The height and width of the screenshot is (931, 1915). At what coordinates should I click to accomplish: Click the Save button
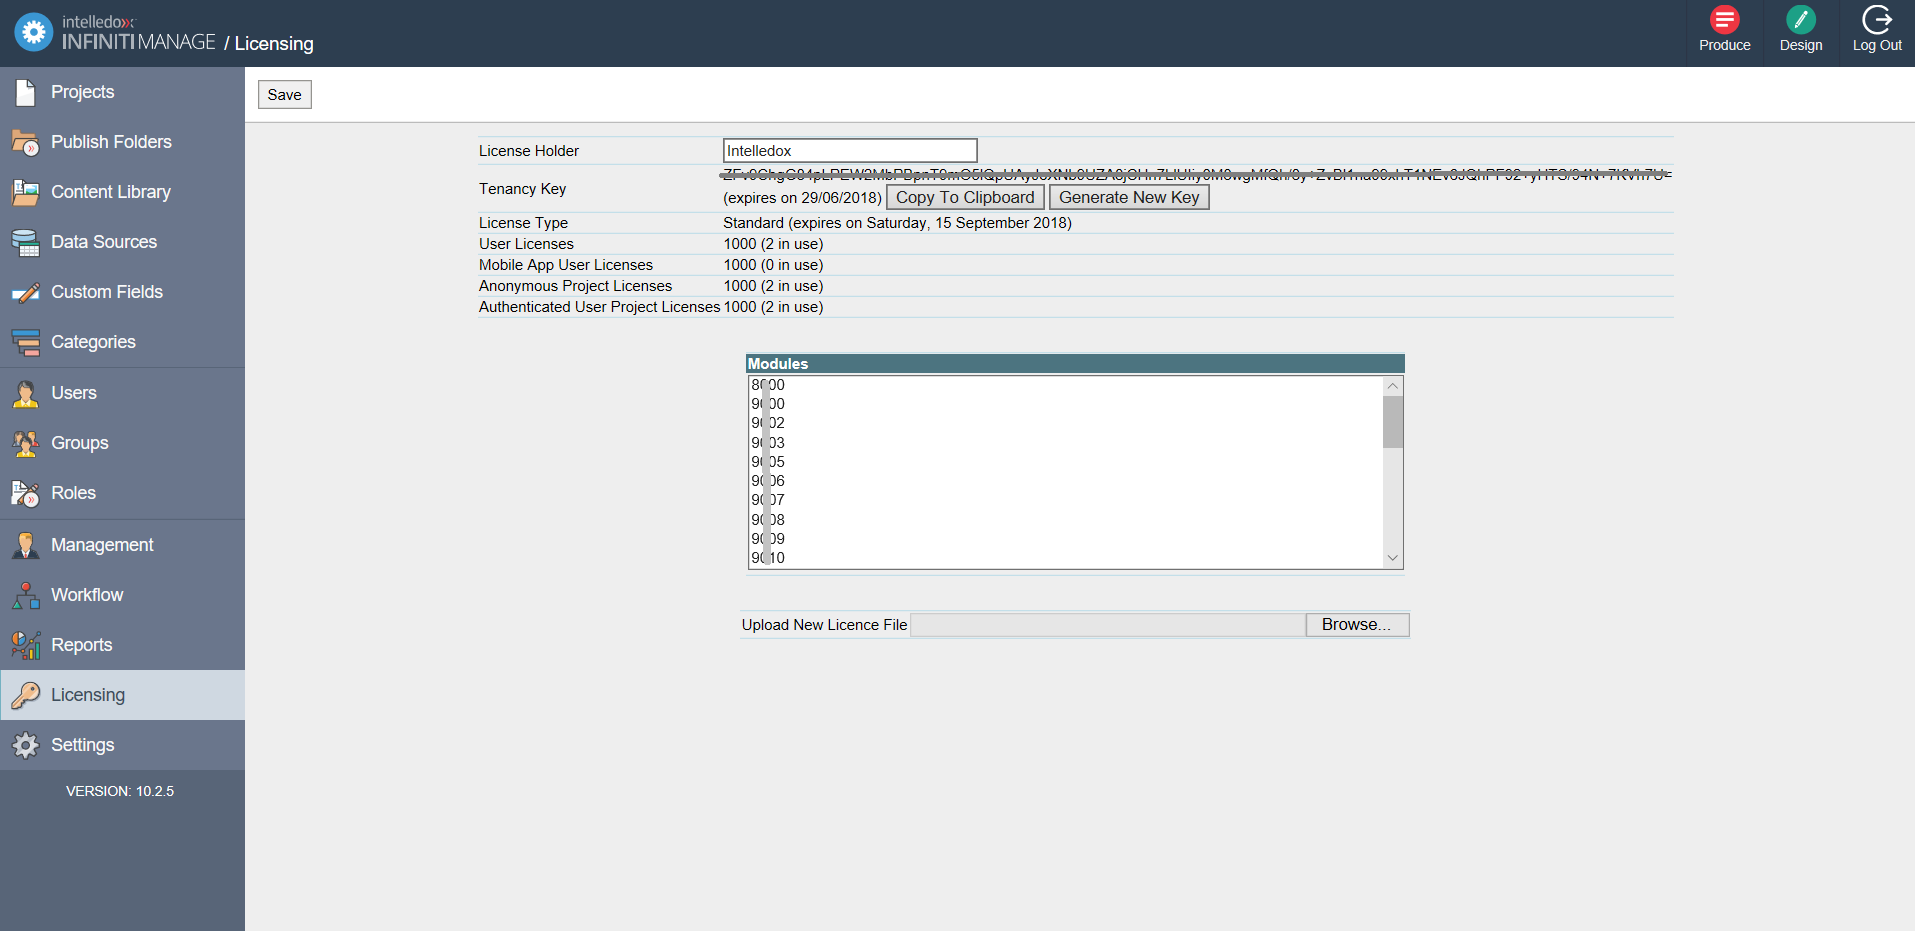(x=285, y=94)
